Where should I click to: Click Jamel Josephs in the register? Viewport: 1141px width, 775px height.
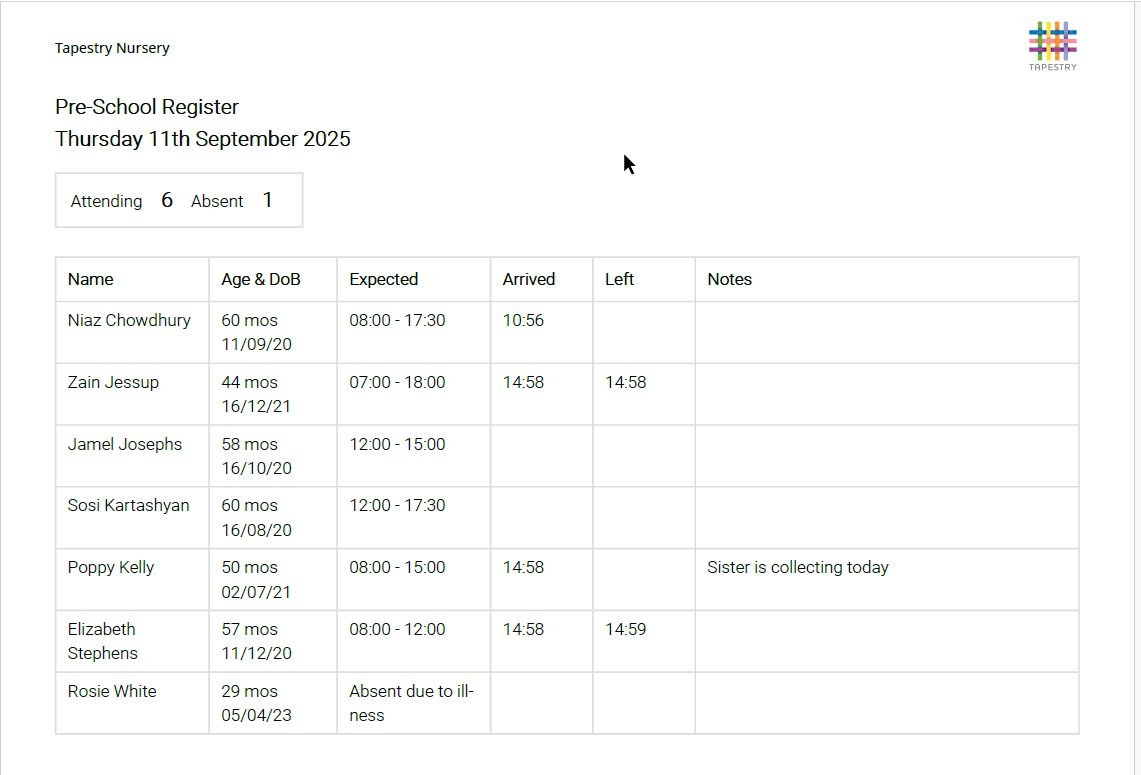point(125,444)
